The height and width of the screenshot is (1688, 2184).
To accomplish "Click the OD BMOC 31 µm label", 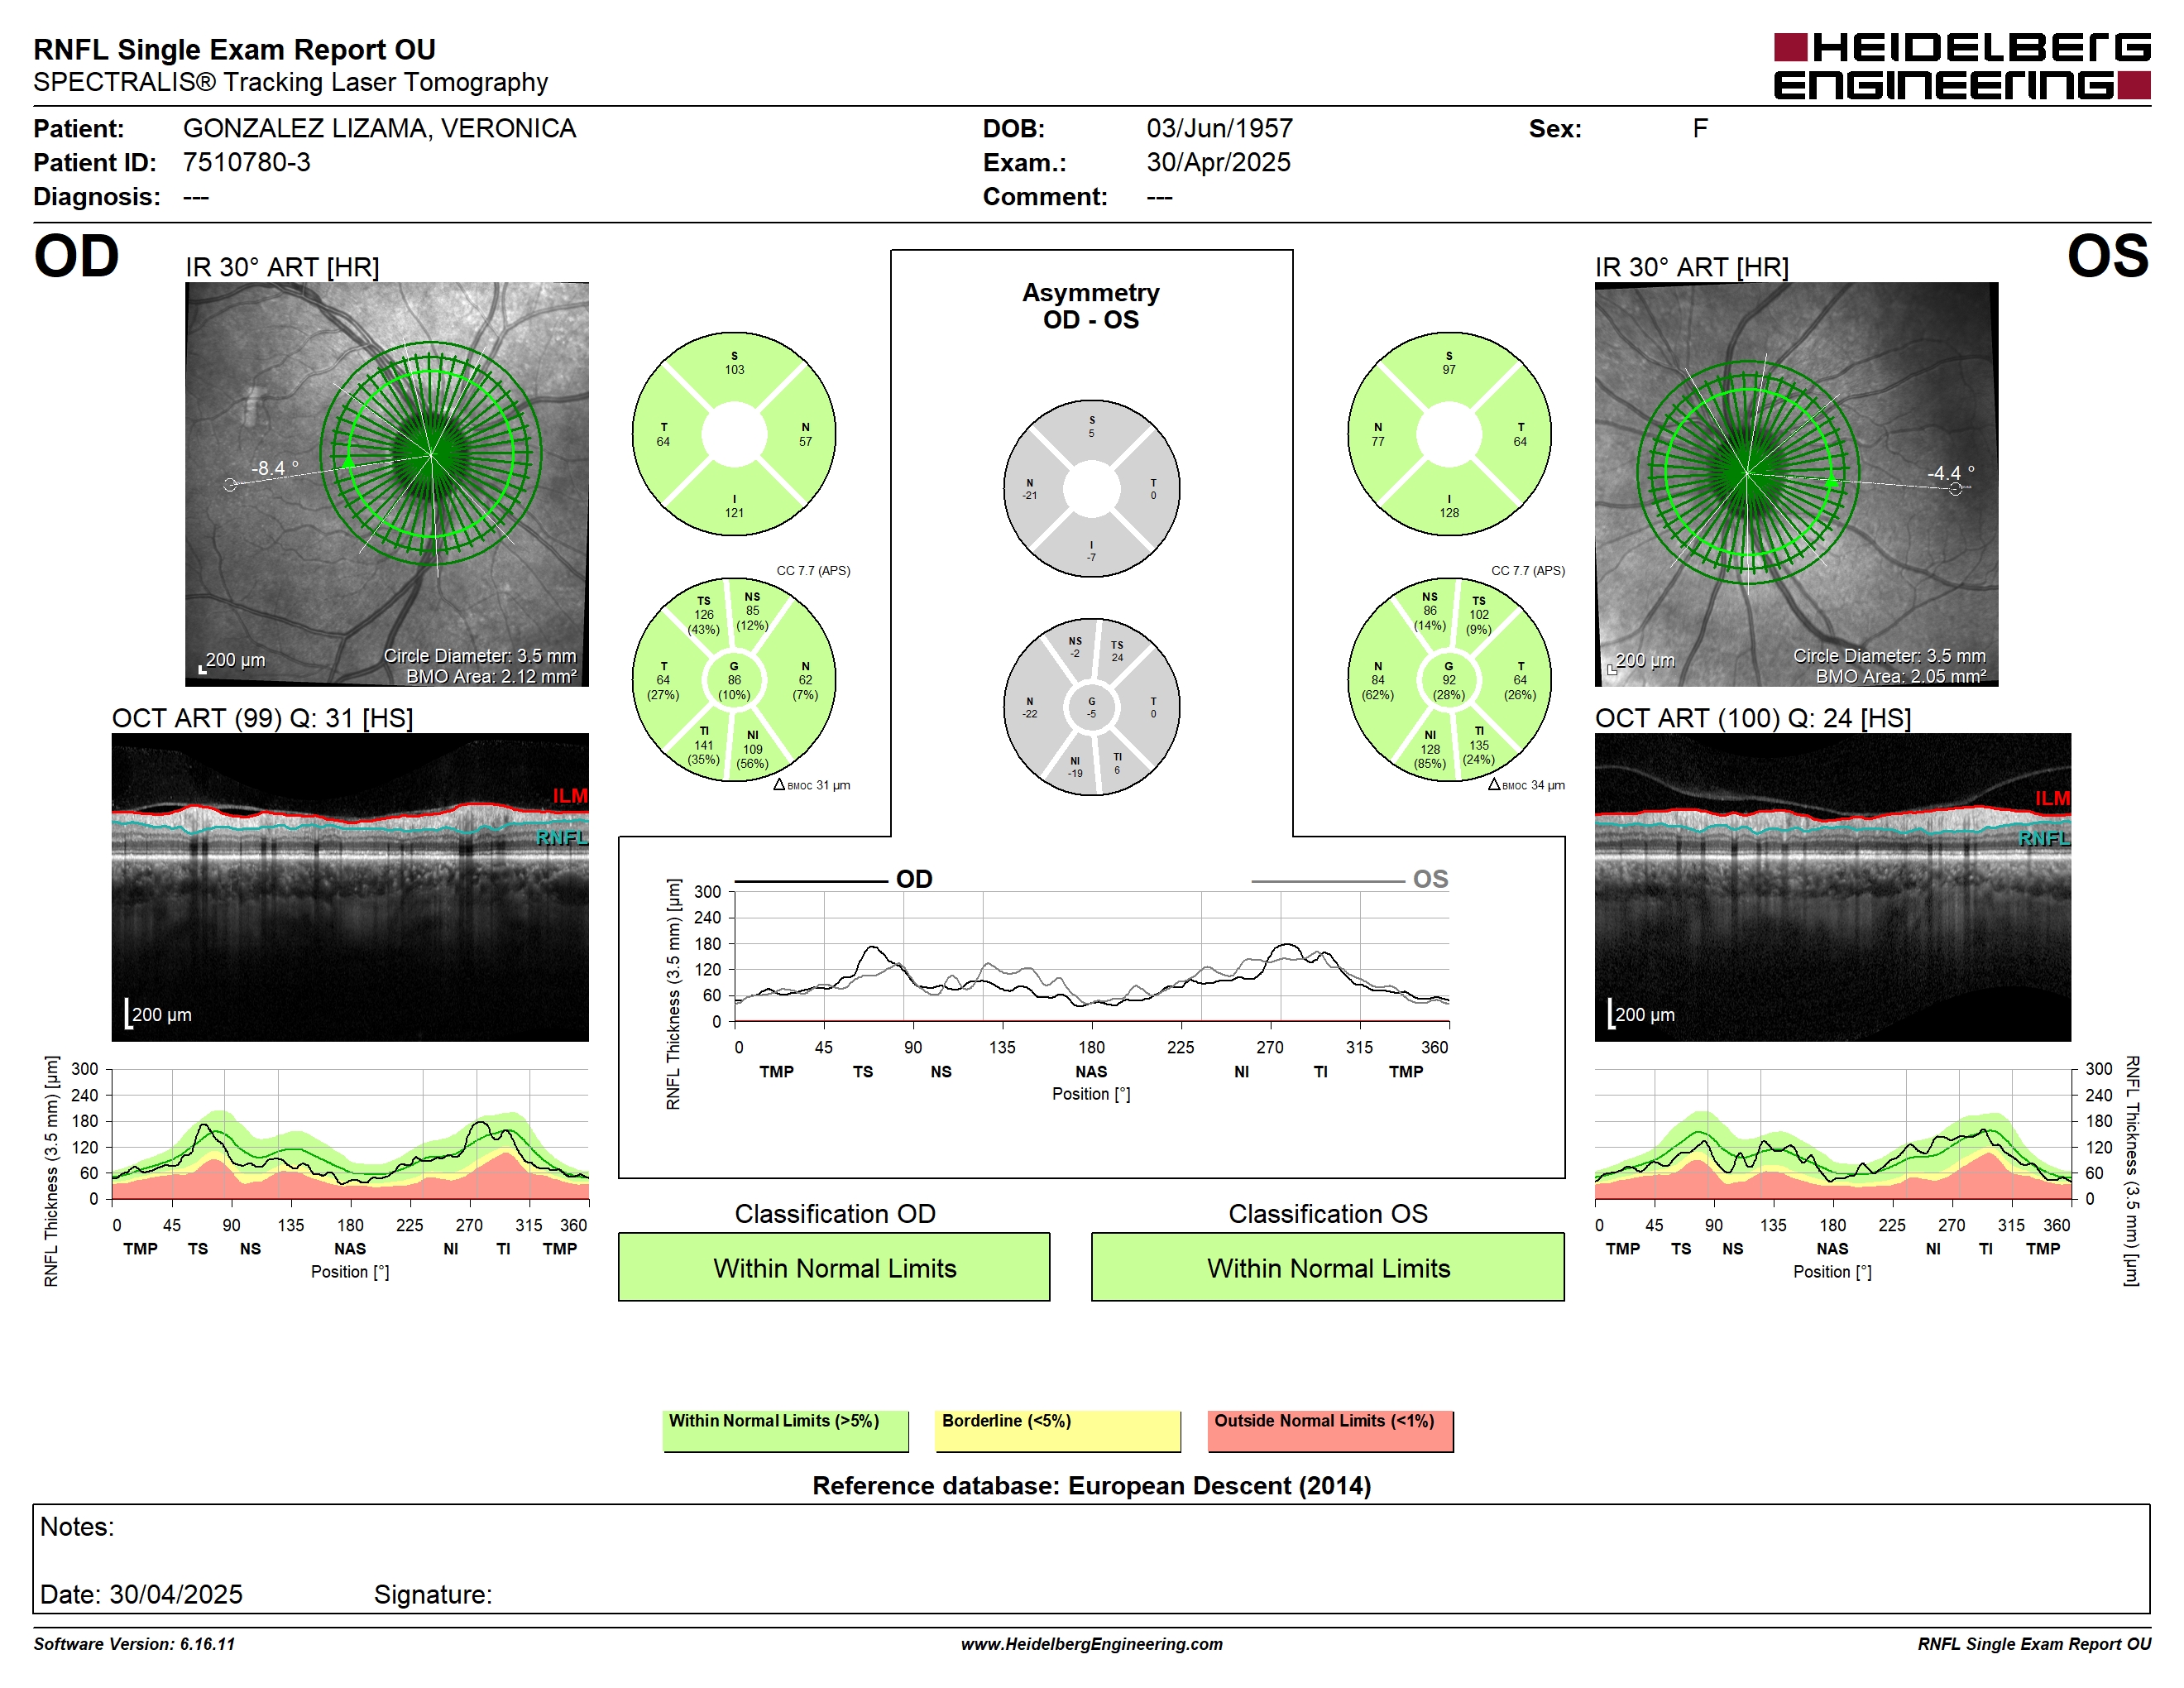I will coord(811,785).
